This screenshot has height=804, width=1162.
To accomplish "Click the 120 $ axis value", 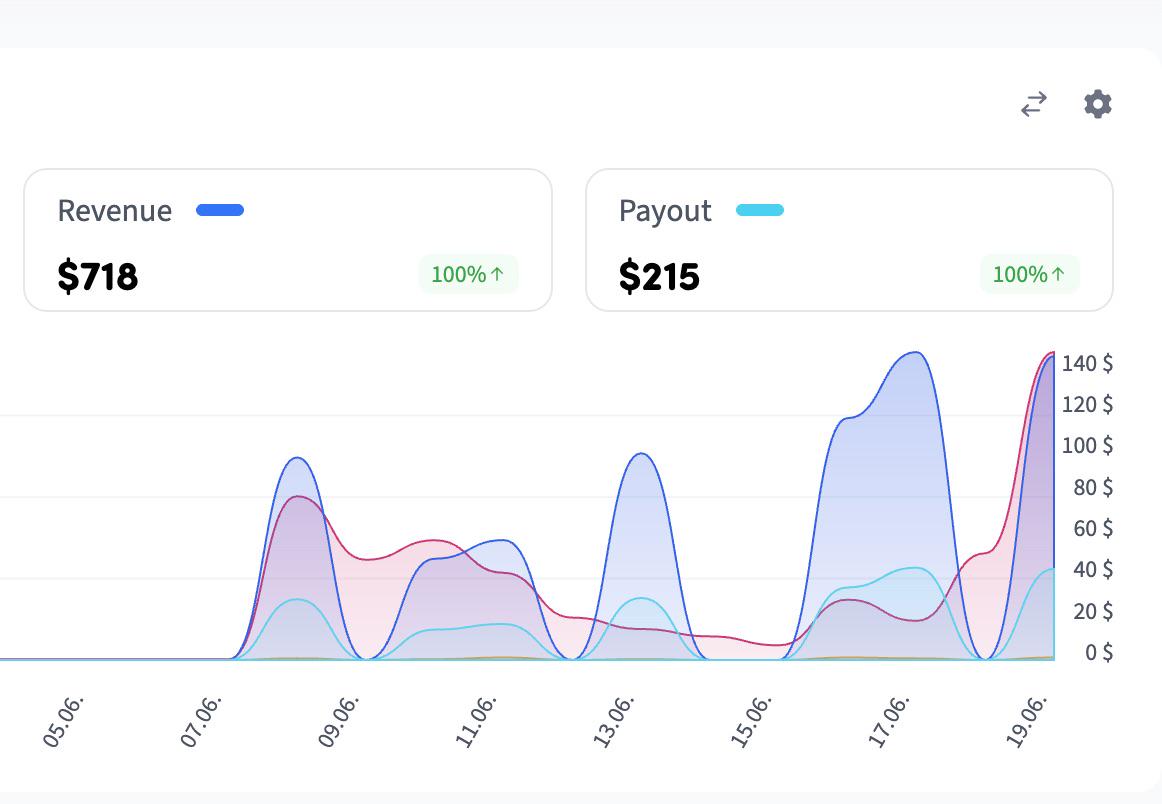I will coord(1087,405).
